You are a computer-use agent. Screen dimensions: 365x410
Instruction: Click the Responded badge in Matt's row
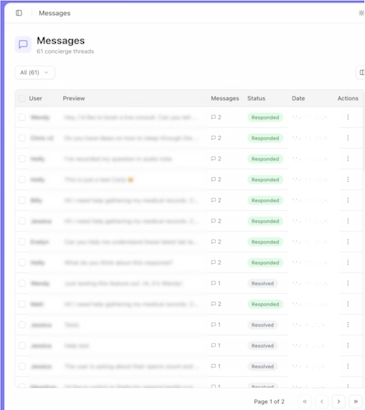265,304
